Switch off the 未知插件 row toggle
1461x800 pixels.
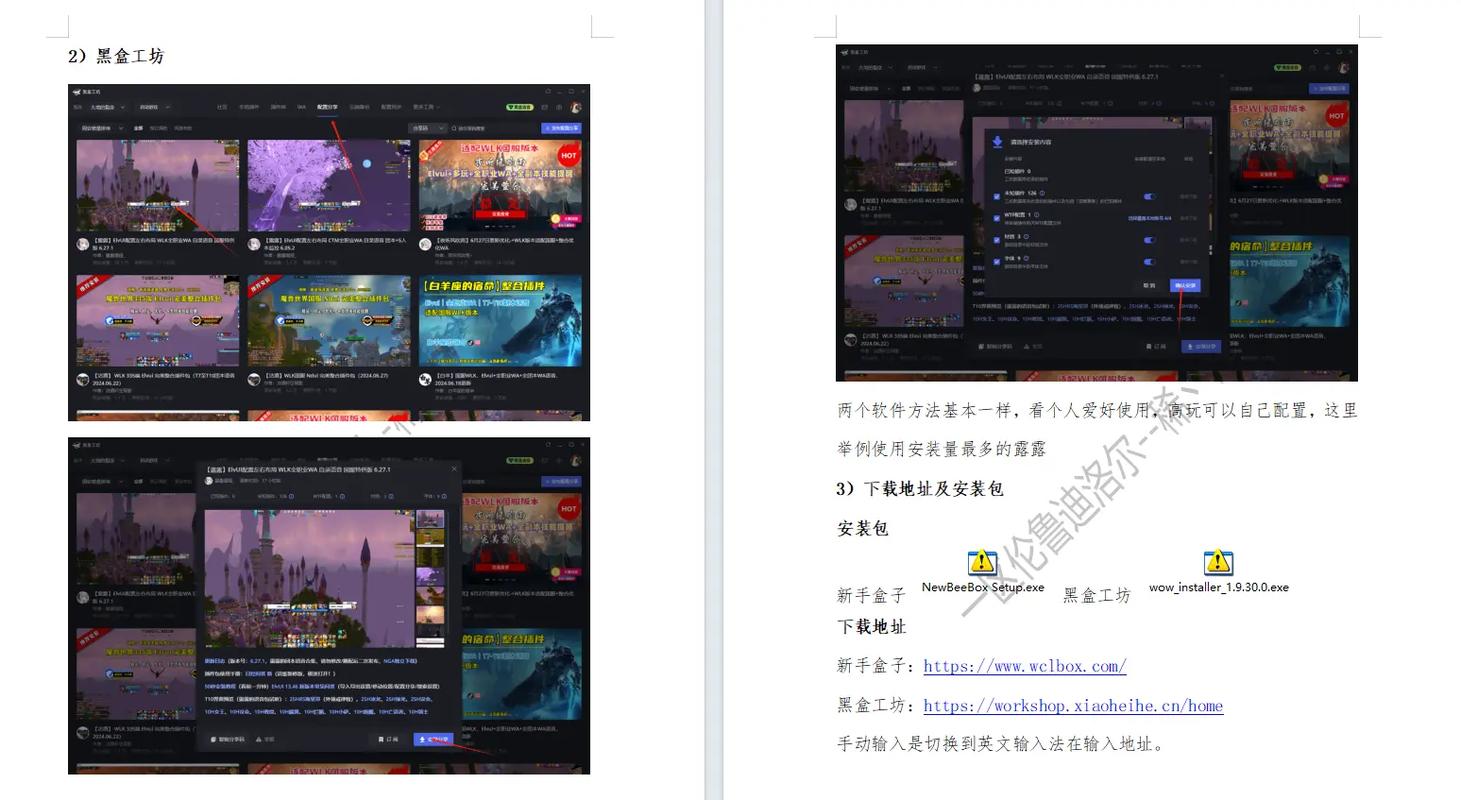1149,197
